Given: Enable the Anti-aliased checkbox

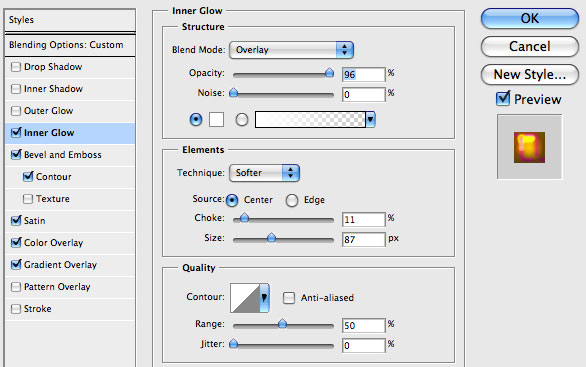Looking at the screenshot, I should point(289,298).
